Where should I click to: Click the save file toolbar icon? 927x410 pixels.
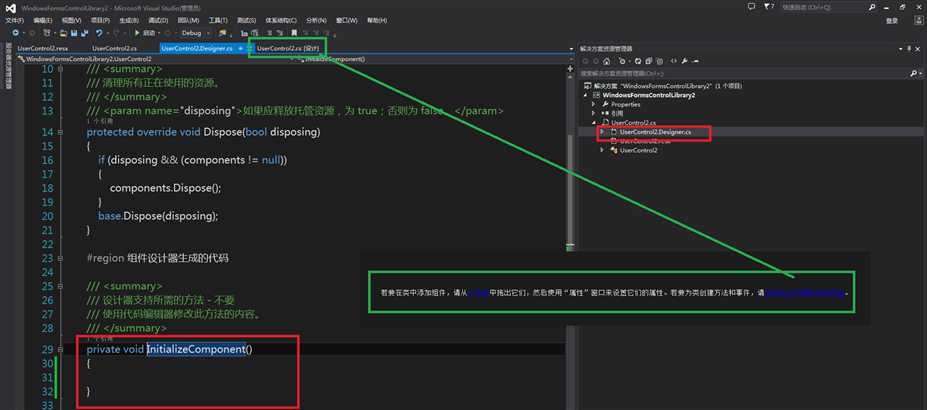coord(74,33)
